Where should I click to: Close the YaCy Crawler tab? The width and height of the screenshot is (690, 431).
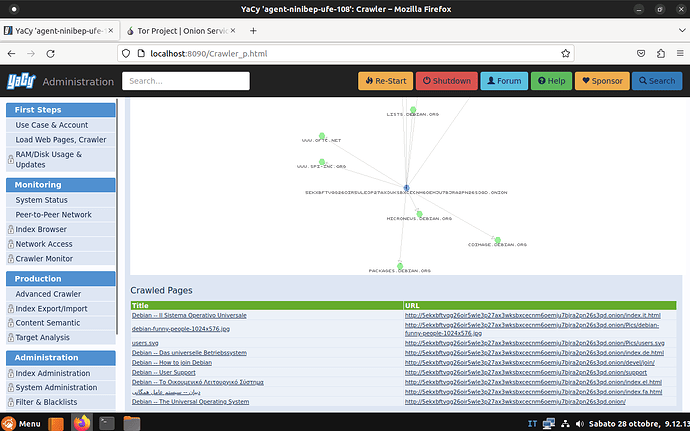(111, 31)
